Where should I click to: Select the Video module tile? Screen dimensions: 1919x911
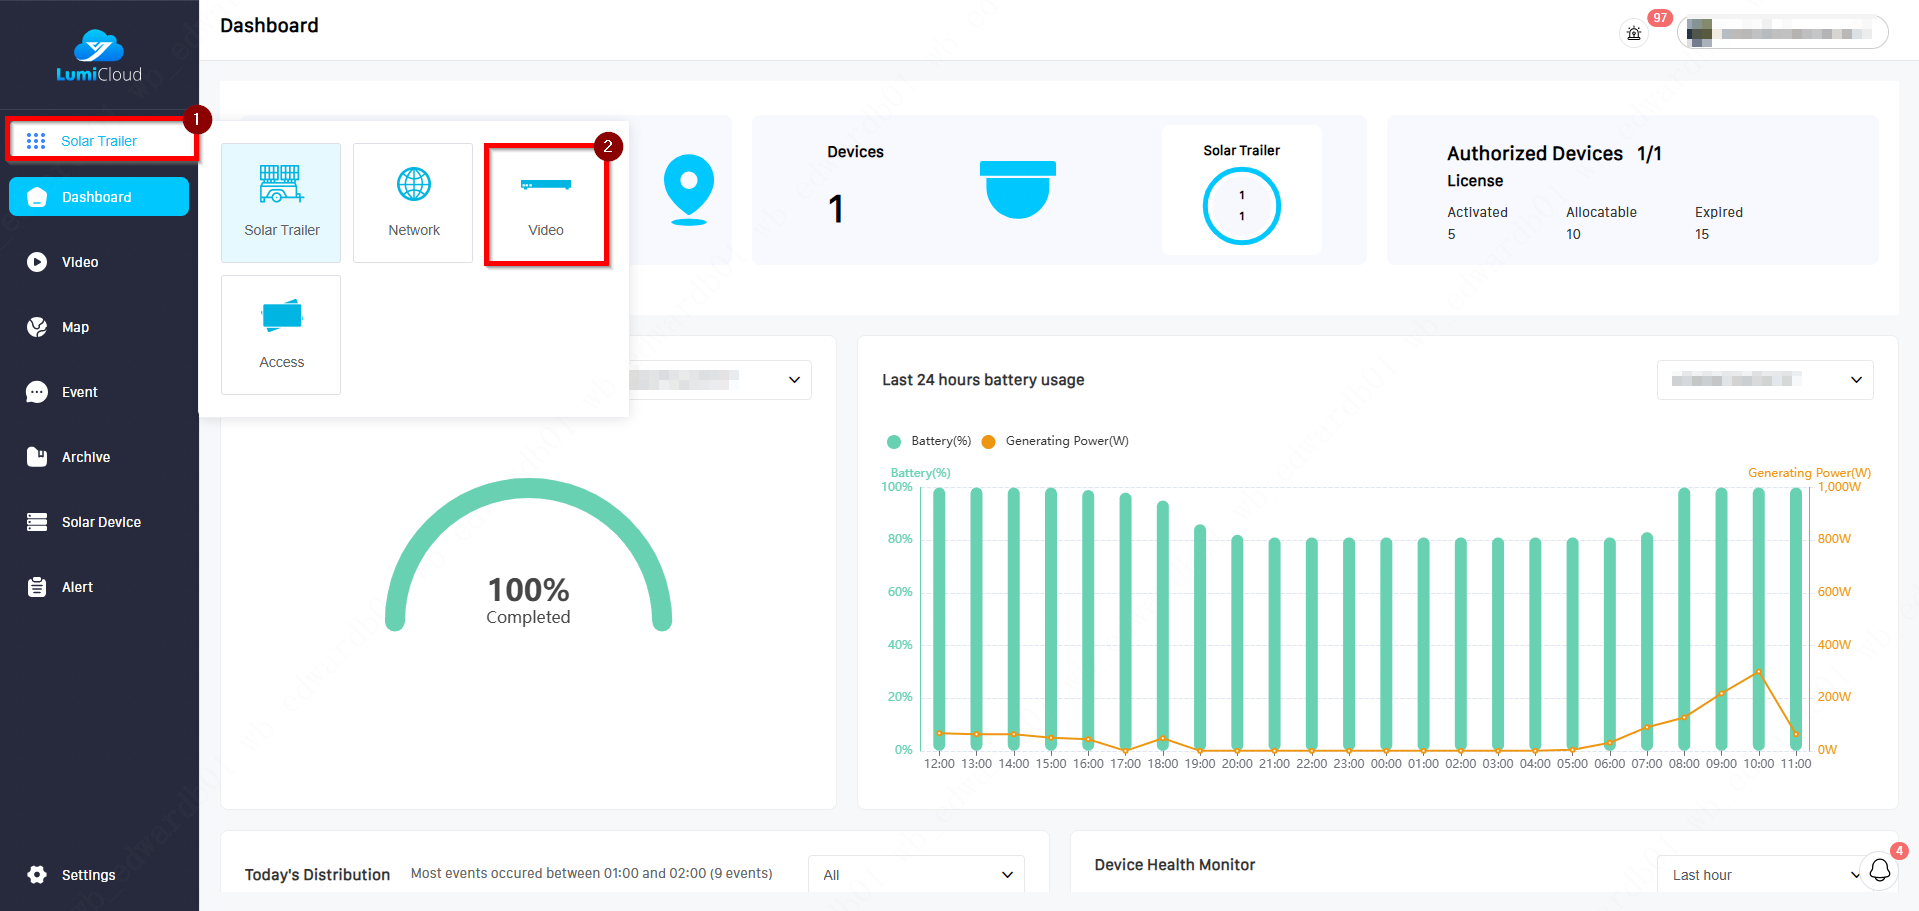click(x=545, y=203)
